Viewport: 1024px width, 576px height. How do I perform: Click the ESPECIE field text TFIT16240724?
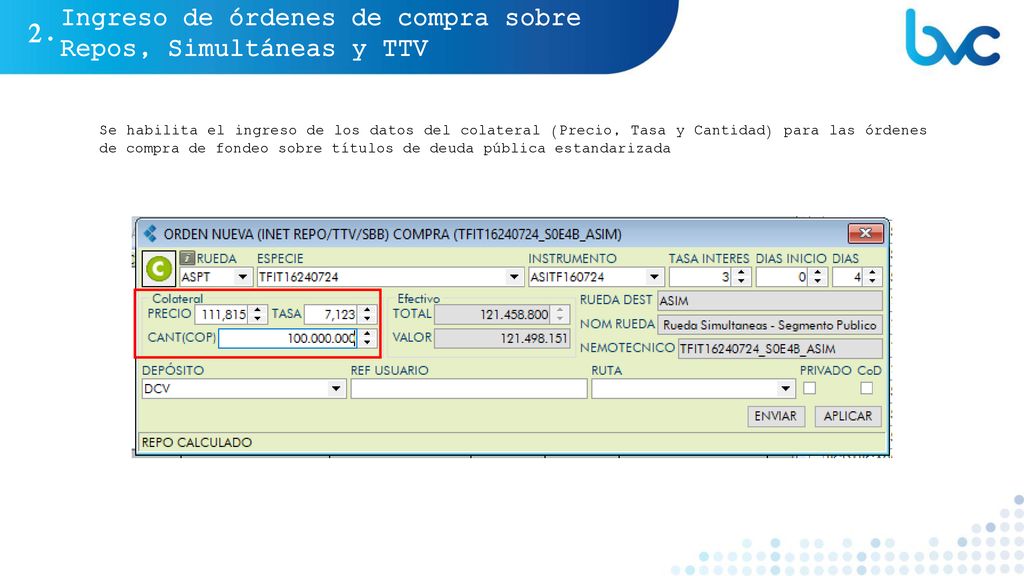[298, 277]
